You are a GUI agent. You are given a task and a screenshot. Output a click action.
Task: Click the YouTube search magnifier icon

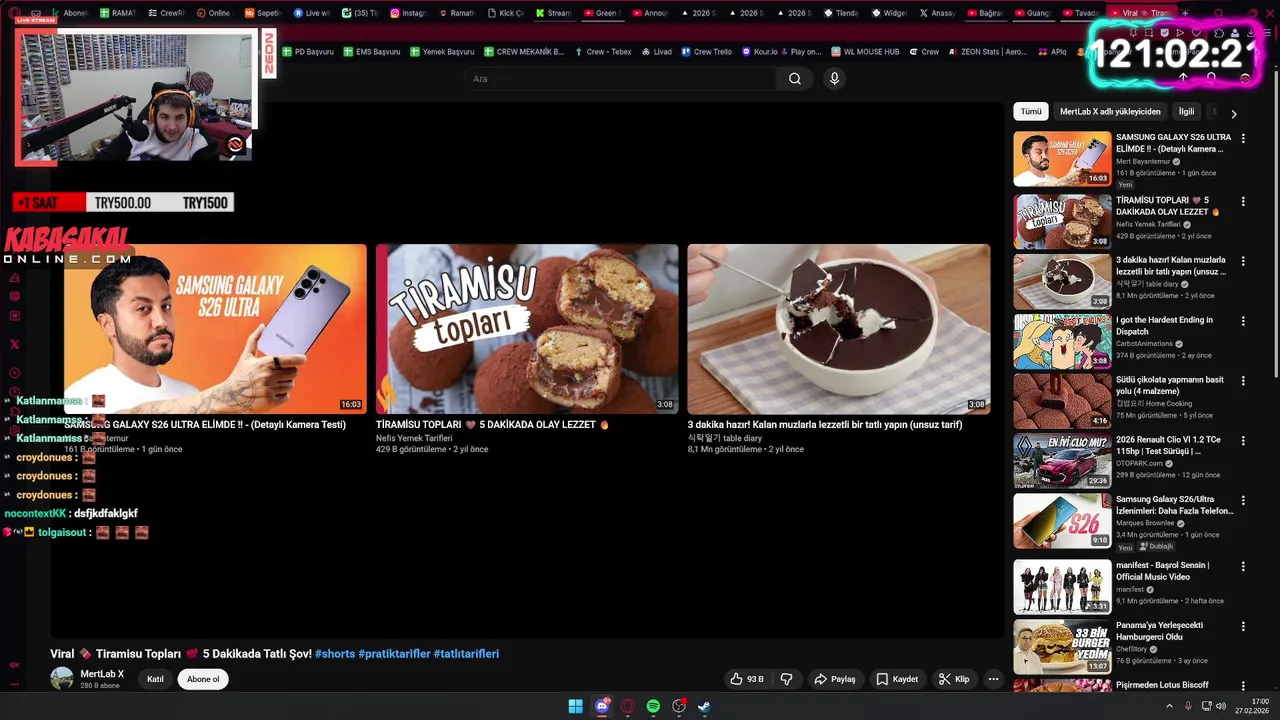click(x=795, y=79)
